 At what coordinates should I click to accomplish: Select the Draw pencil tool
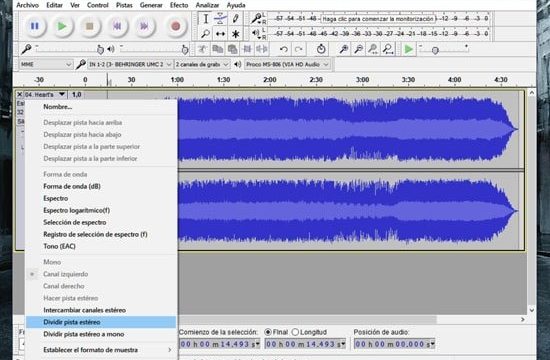coord(235,19)
